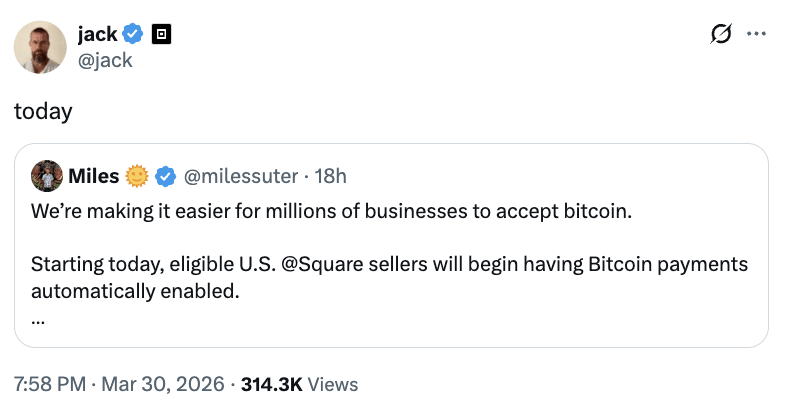Click jack's blue verified checkmark badge
Image resolution: width=786 pixels, height=414 pixels.
click(134, 35)
